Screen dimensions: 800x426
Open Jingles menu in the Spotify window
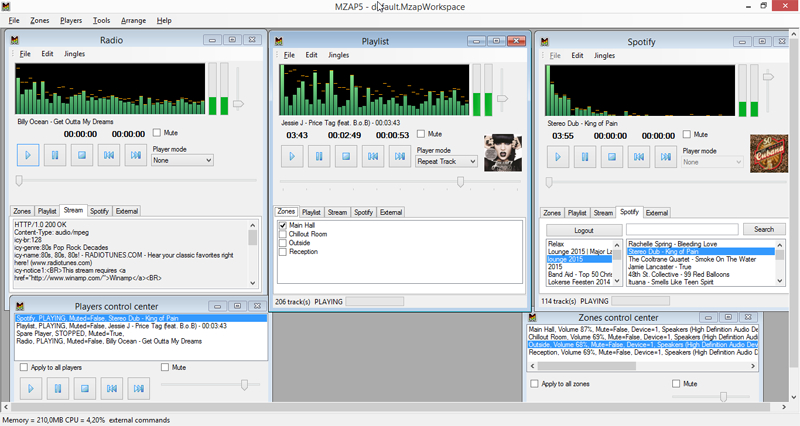(x=604, y=55)
